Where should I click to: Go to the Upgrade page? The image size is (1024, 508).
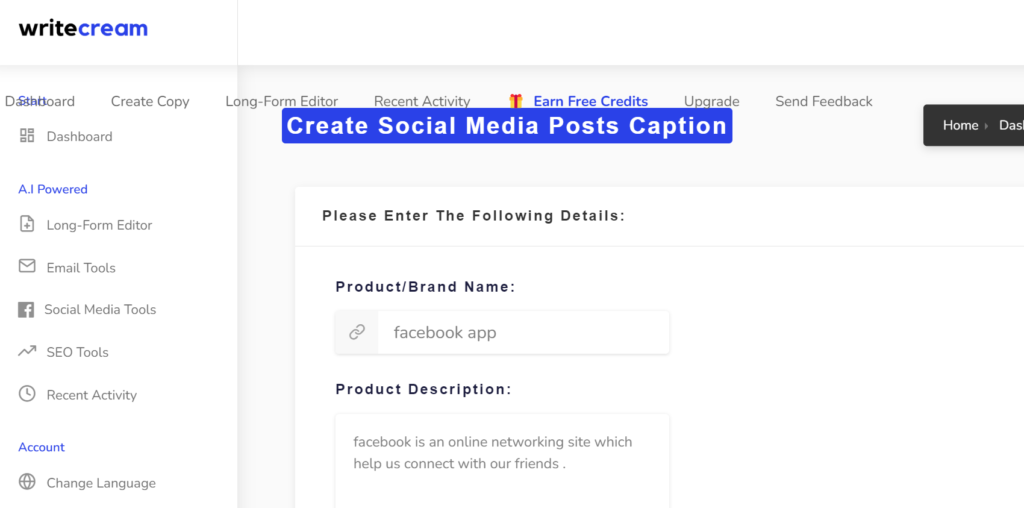(x=711, y=101)
